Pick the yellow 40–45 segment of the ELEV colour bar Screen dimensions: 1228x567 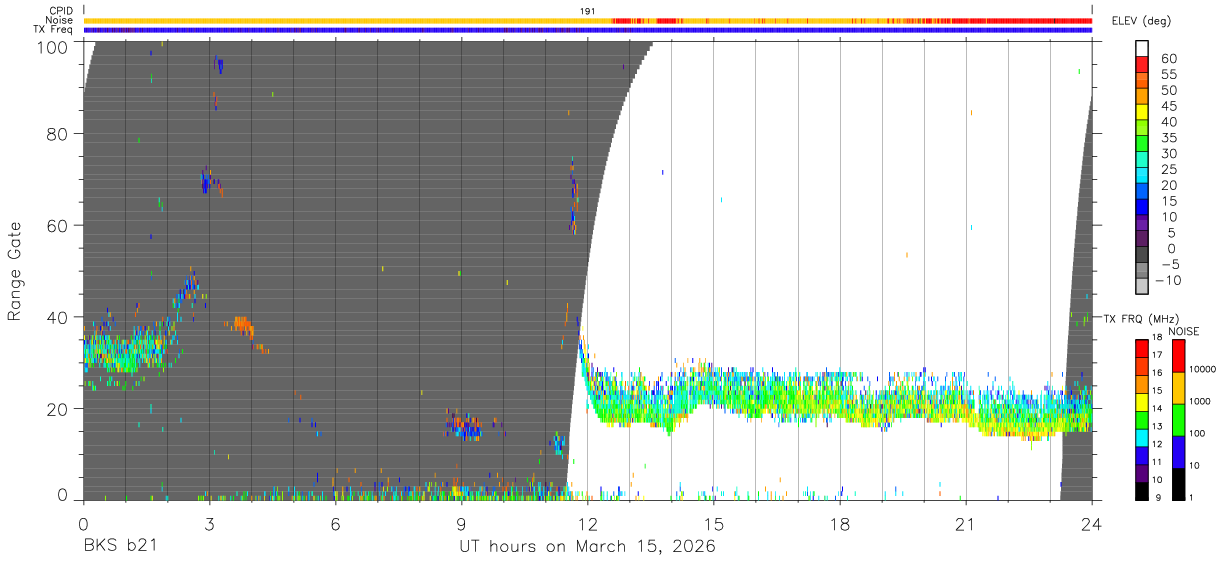pos(1142,114)
